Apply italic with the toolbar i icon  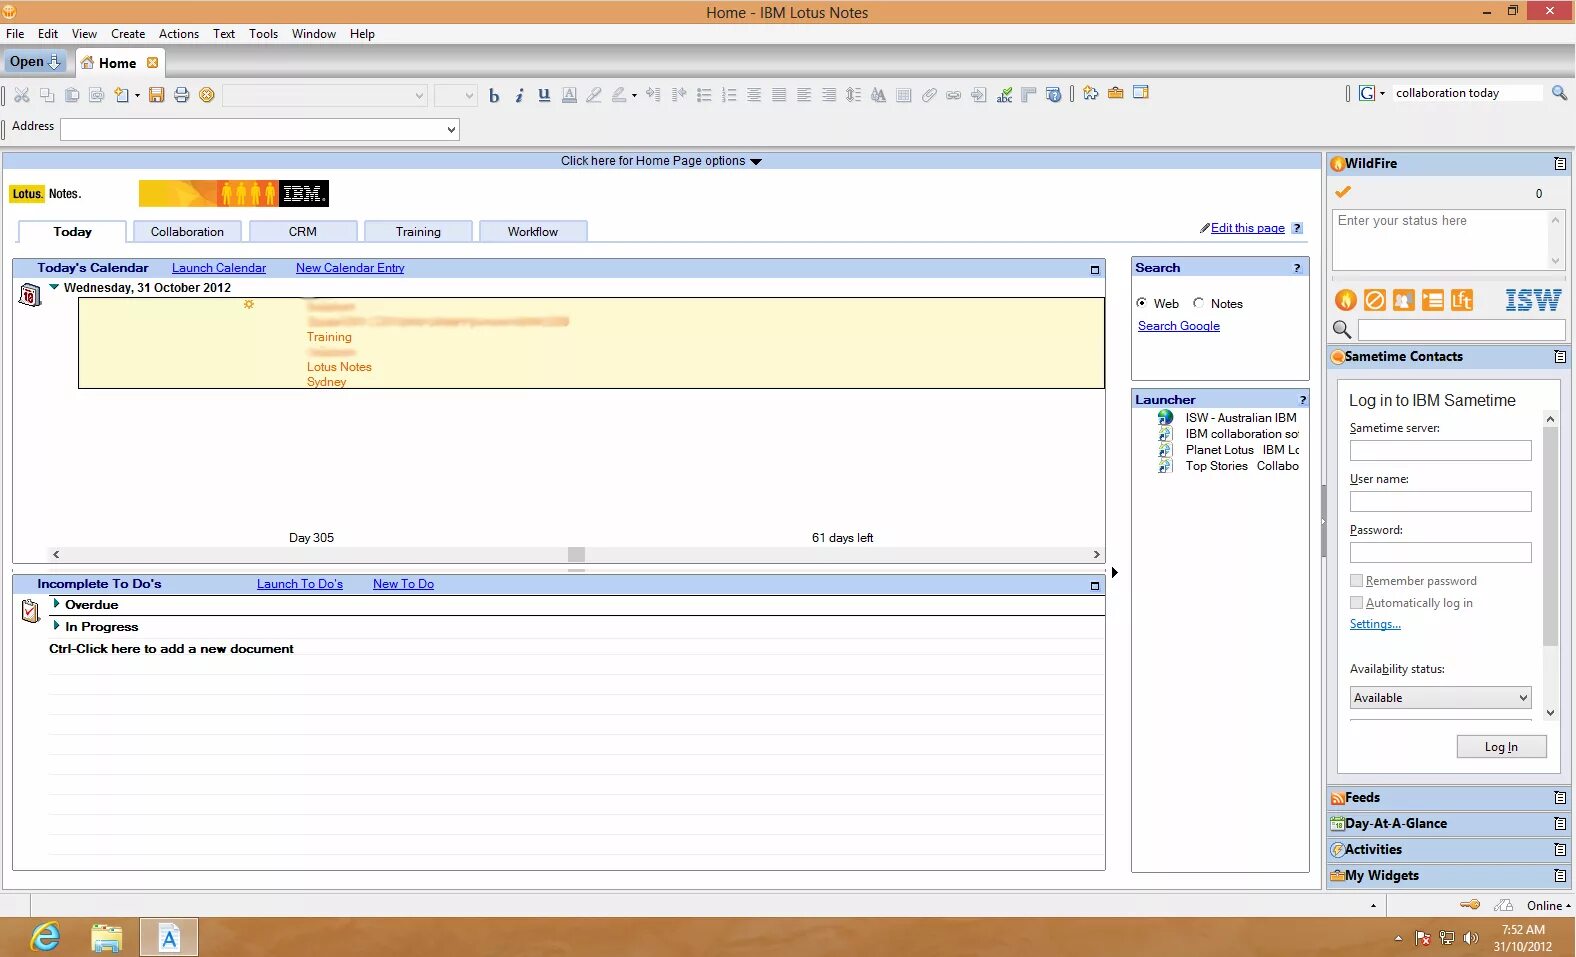pos(519,96)
